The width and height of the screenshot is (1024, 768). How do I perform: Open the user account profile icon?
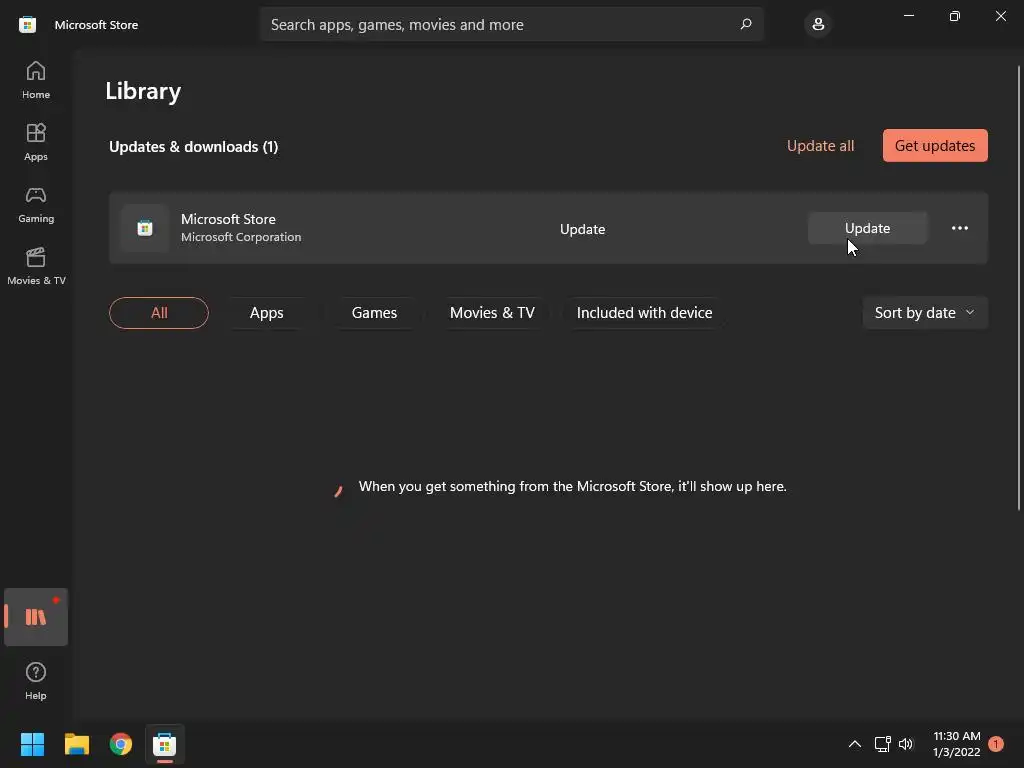(x=818, y=24)
